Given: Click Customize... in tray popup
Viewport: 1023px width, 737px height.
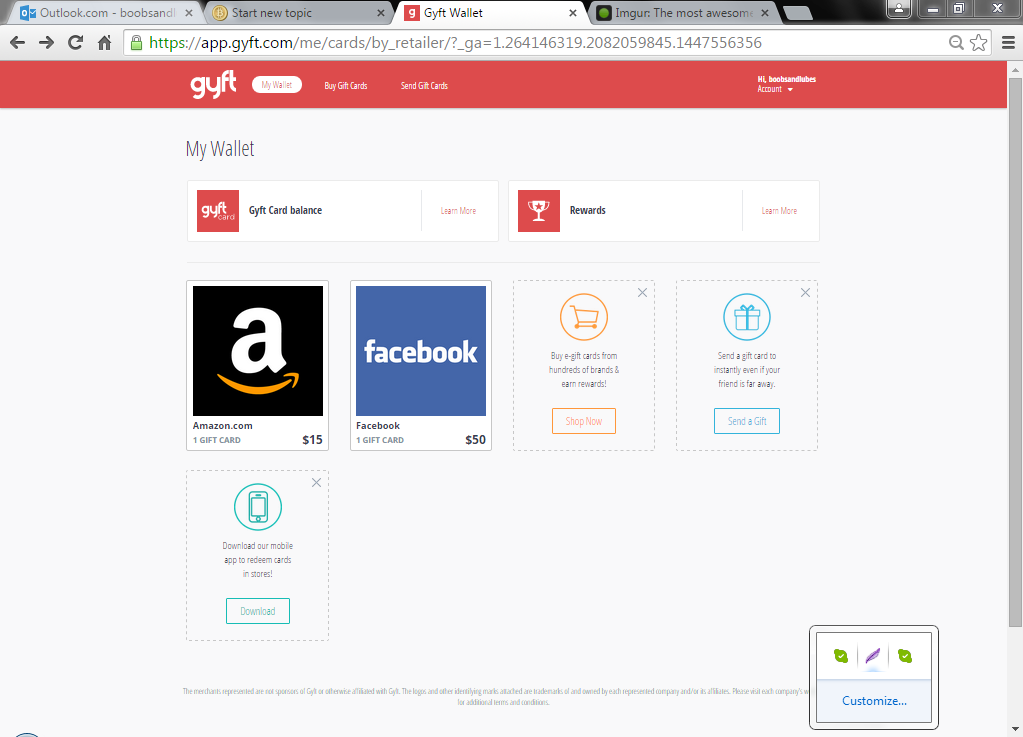Looking at the screenshot, I should (x=874, y=701).
